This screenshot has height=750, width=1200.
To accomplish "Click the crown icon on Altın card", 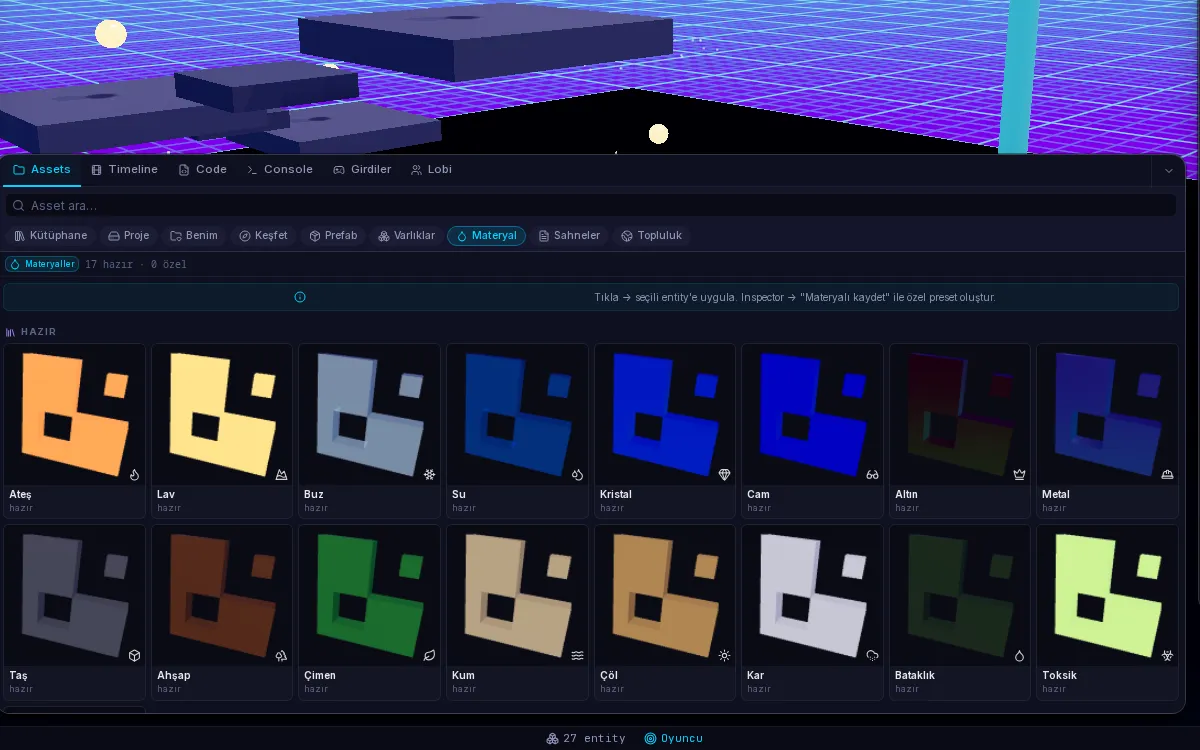I will click(1020, 475).
